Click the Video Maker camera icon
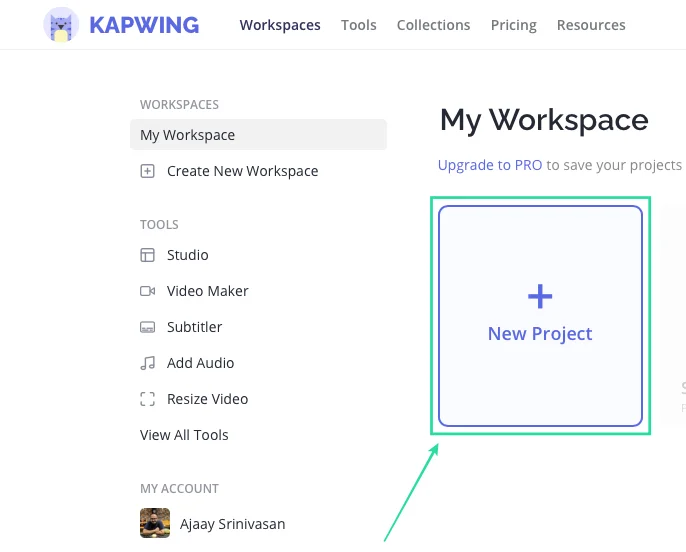The width and height of the screenshot is (686, 552). click(148, 291)
